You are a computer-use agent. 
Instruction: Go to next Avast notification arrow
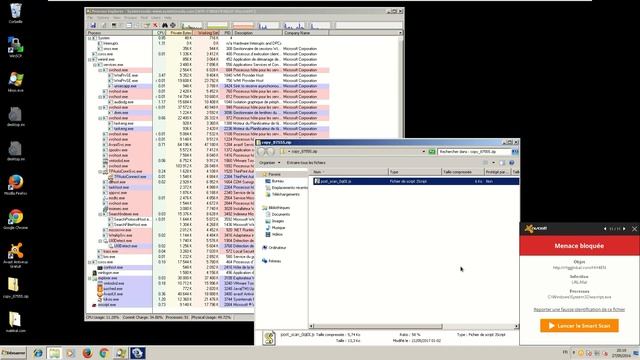(x=624, y=229)
